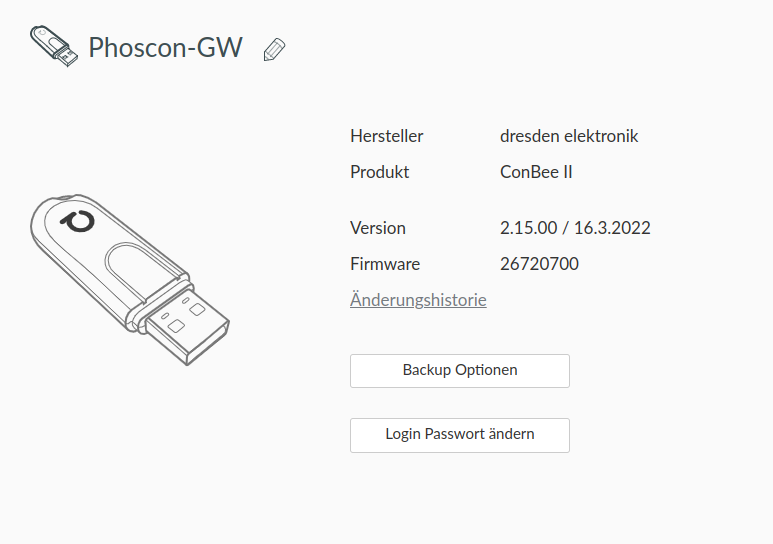Image resolution: width=773 pixels, height=544 pixels.
Task: Click the Firmware label
Action: (385, 264)
